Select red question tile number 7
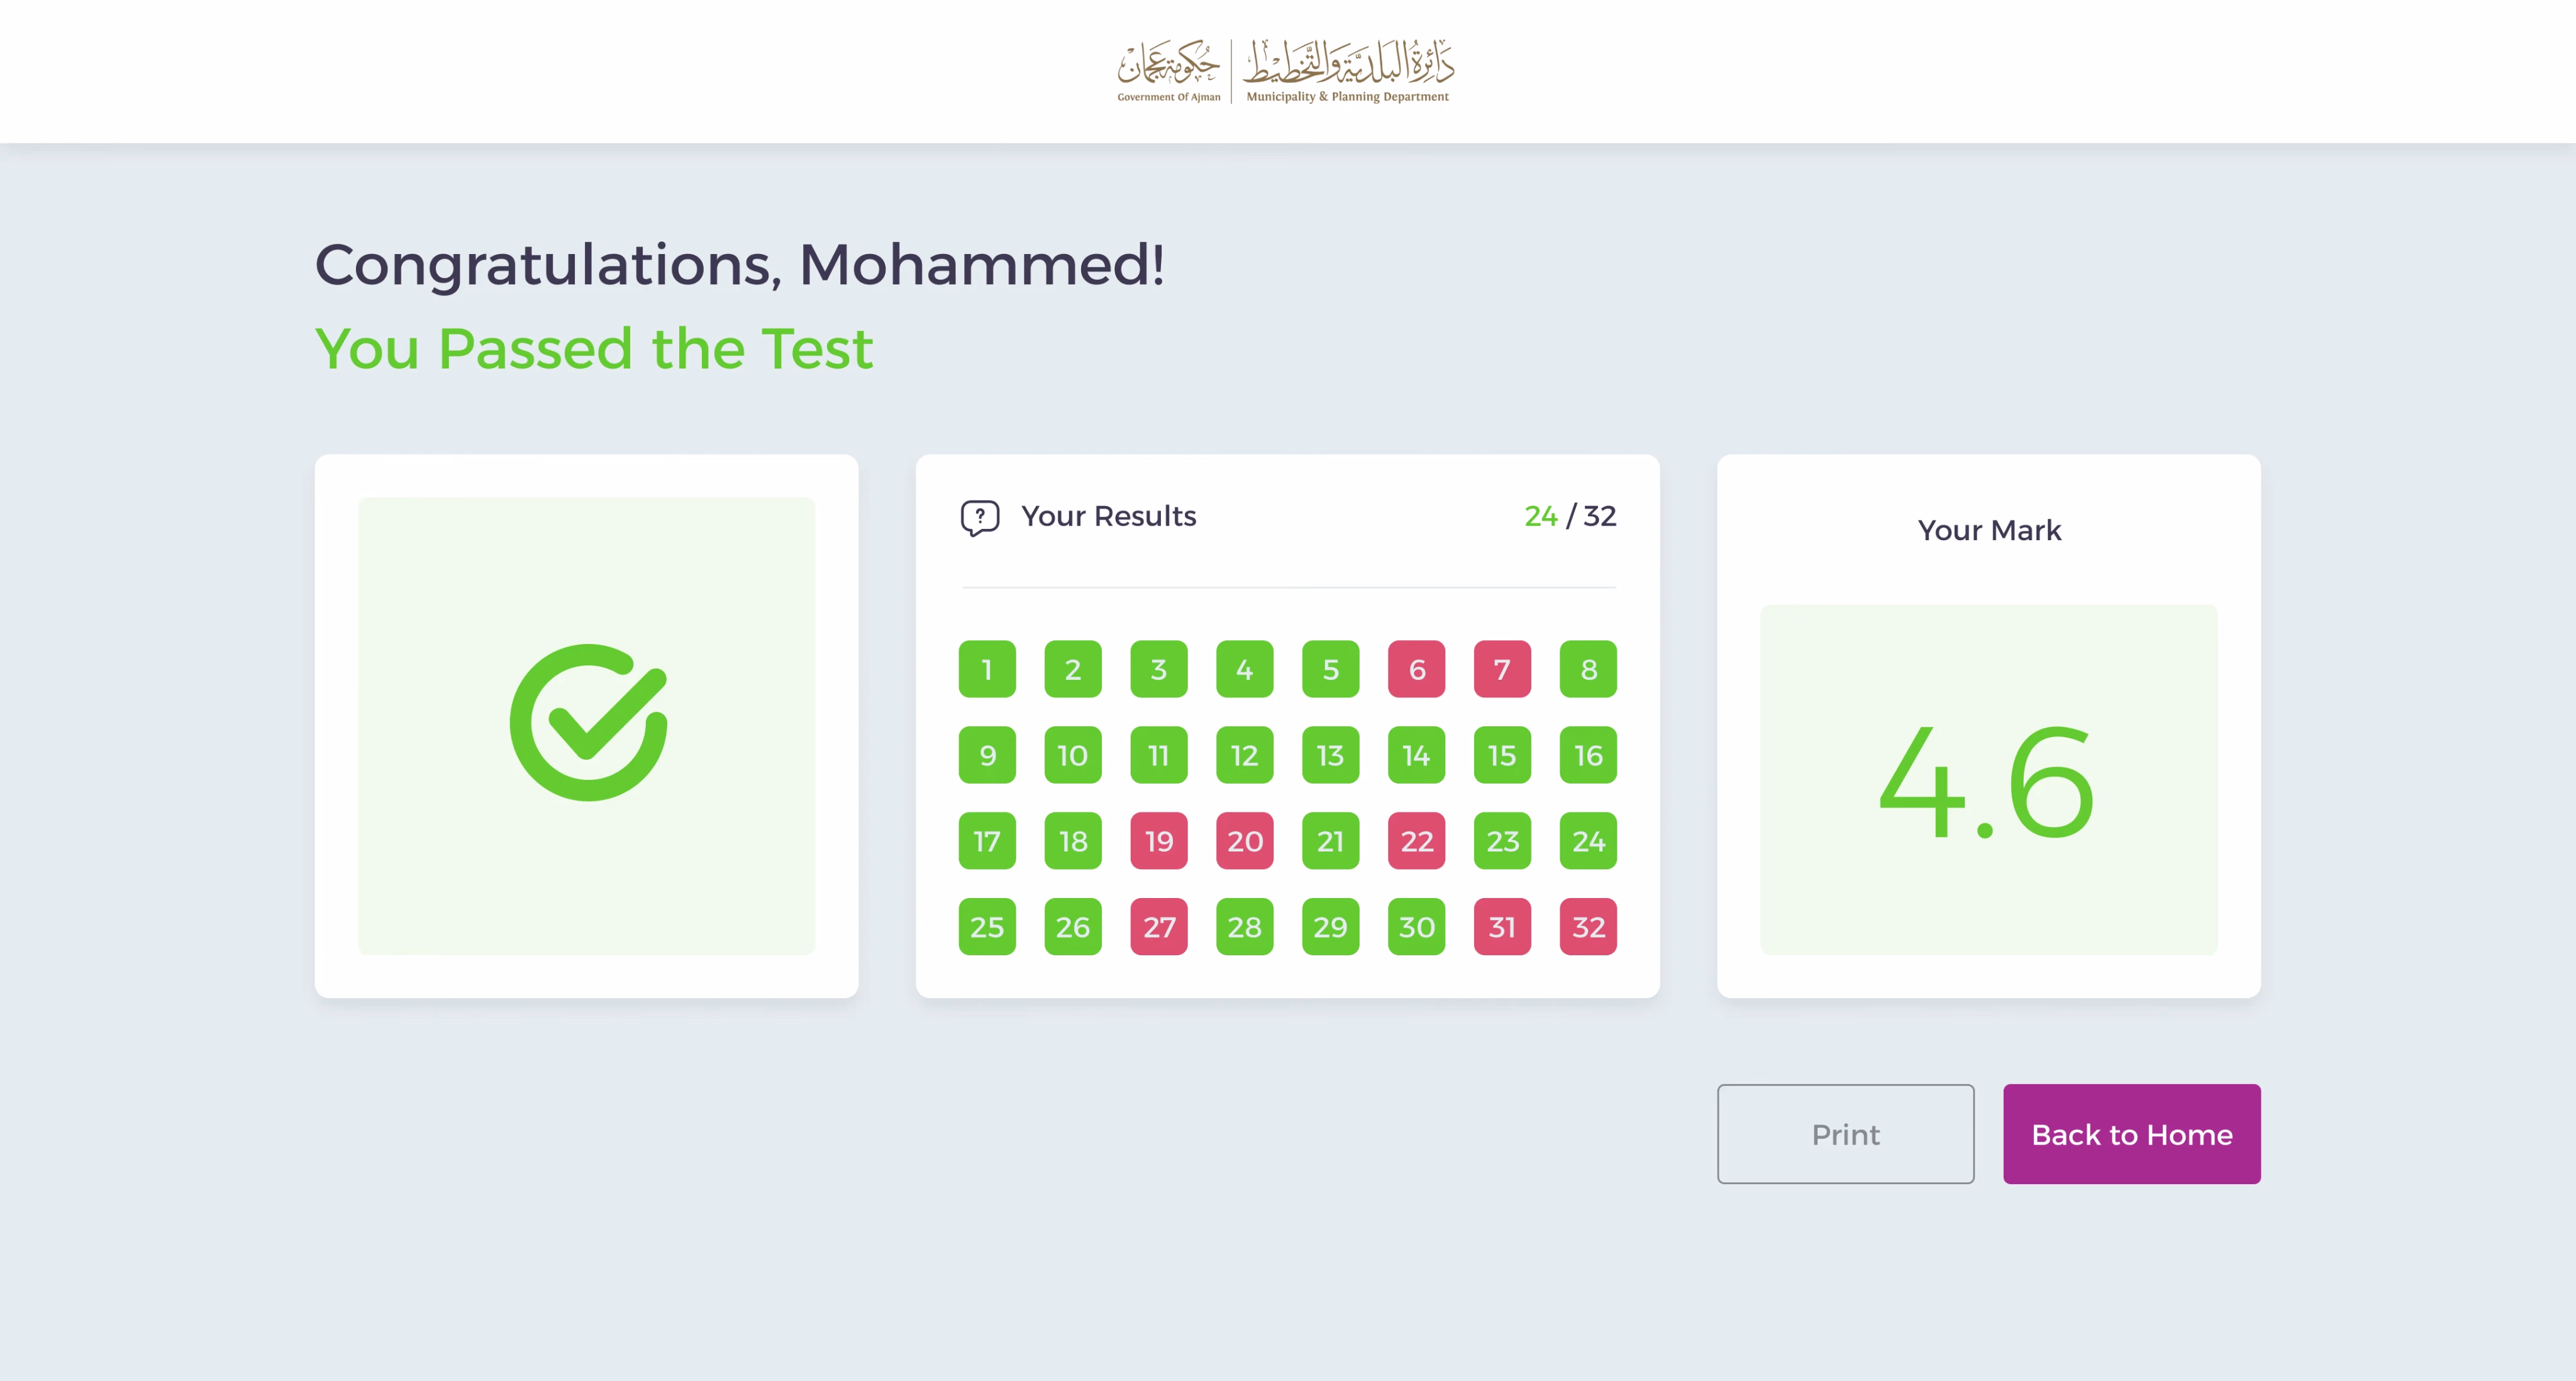Viewport: 2576px width, 1381px height. (x=1502, y=669)
